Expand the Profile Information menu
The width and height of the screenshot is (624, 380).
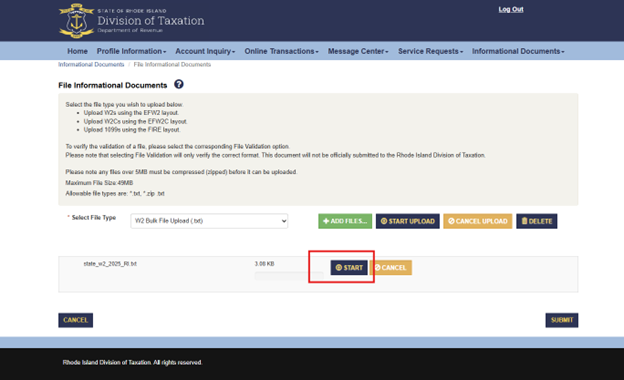coord(131,51)
